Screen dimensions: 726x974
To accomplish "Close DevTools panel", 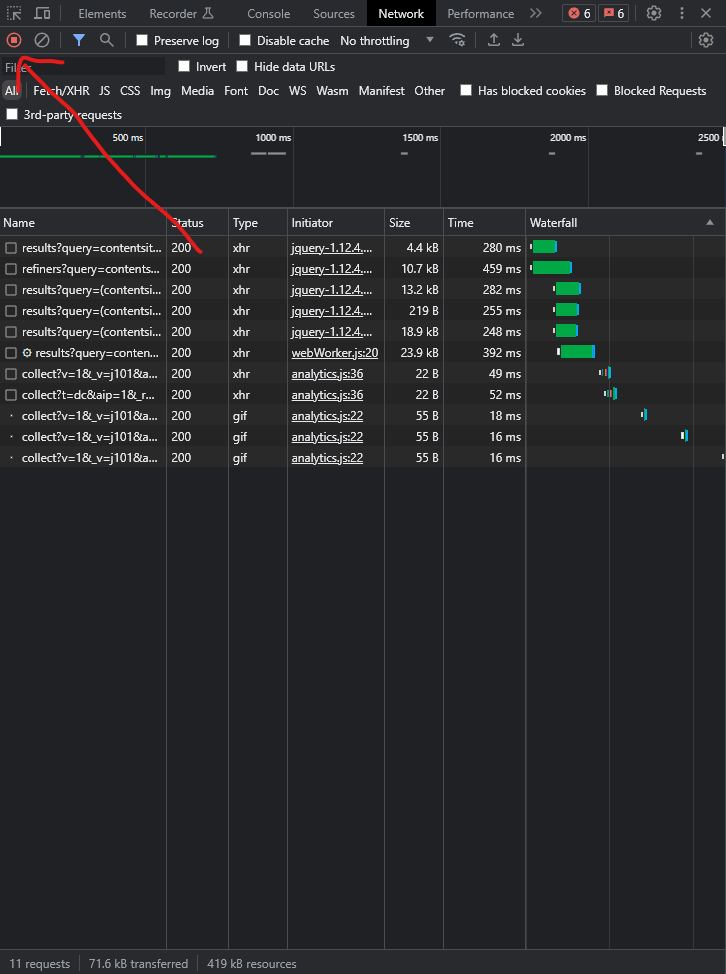I will [x=706, y=13].
